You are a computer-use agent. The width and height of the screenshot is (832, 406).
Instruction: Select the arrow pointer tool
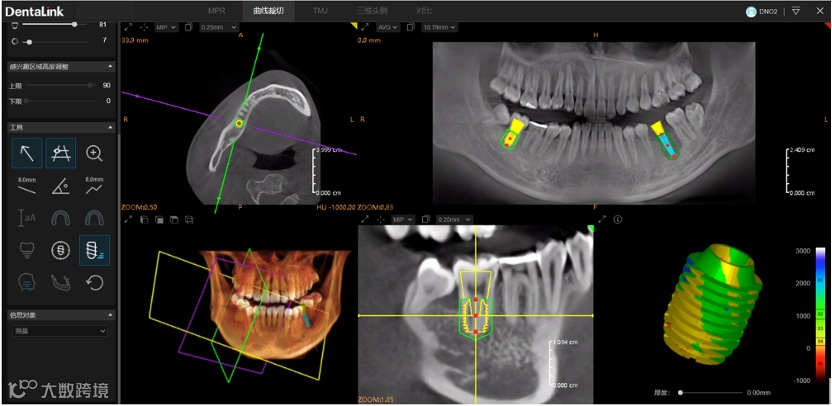coord(27,153)
